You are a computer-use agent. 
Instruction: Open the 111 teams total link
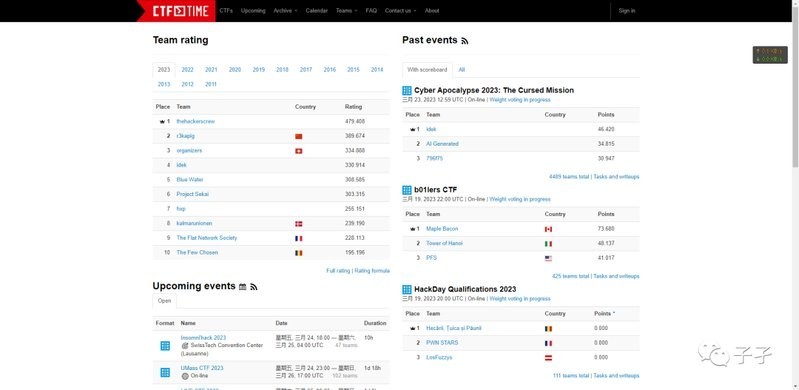tap(571, 376)
